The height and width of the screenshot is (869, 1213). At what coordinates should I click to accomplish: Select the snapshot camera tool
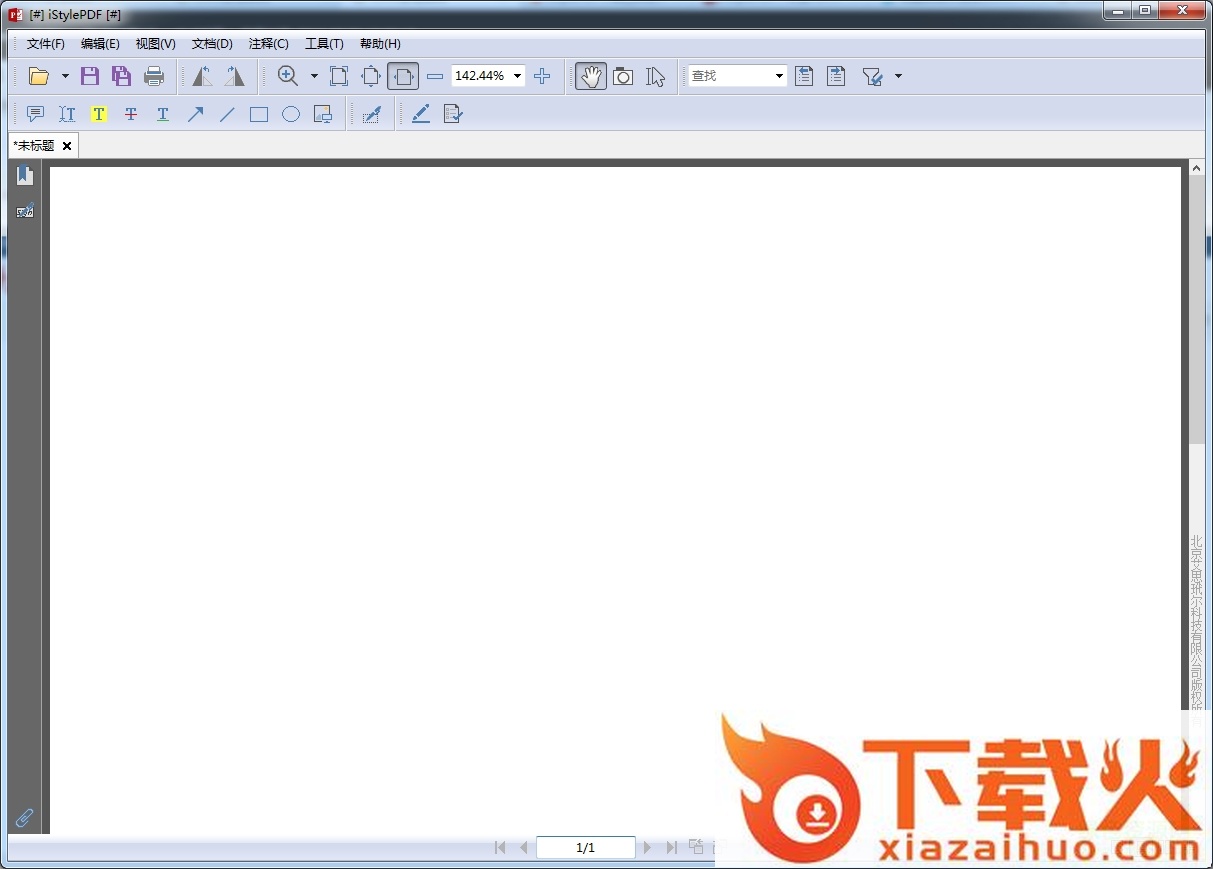(x=623, y=76)
